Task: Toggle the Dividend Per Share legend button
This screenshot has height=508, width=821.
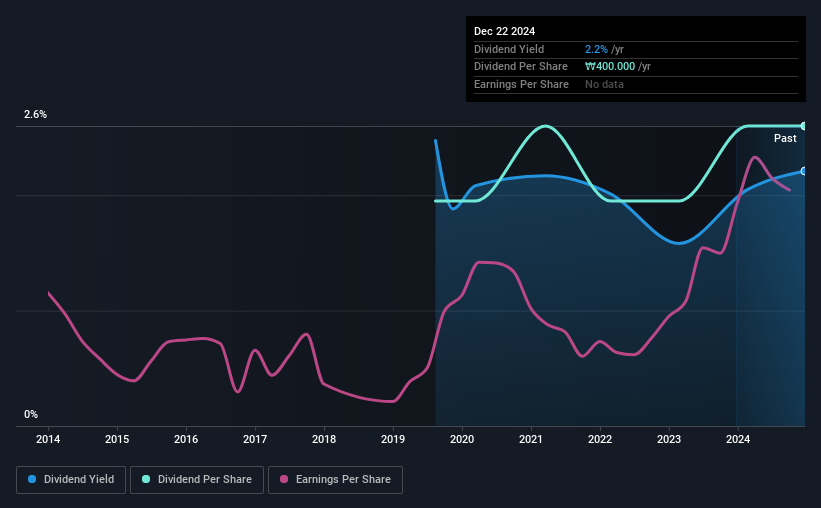Action: coord(197,480)
